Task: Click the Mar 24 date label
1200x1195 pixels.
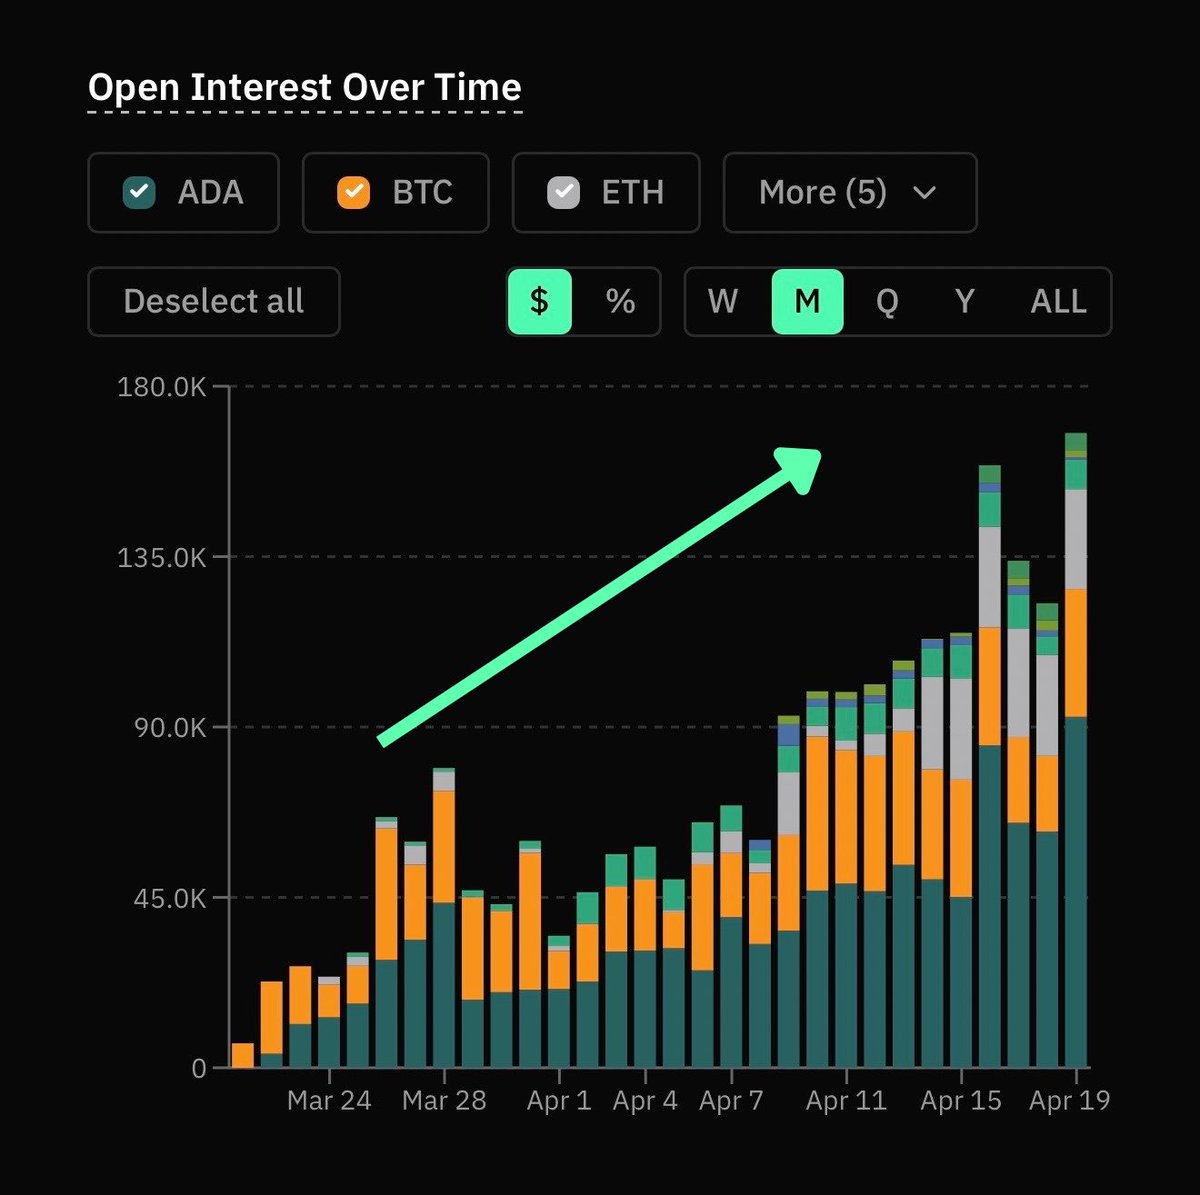Action: click(329, 1101)
